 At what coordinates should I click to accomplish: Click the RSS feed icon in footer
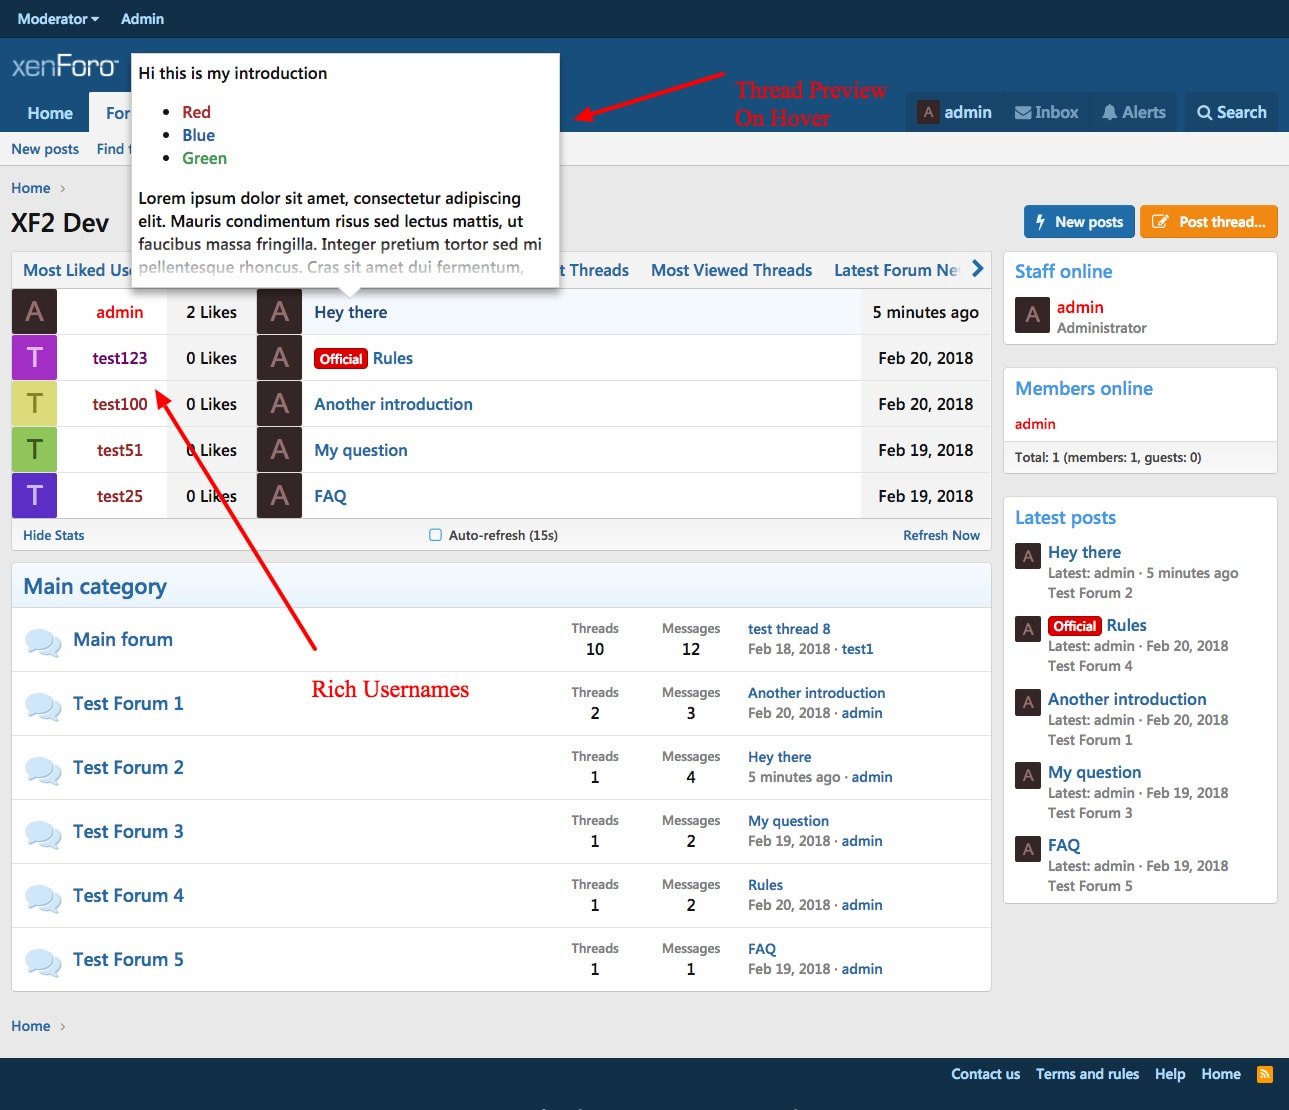tap(1264, 1074)
